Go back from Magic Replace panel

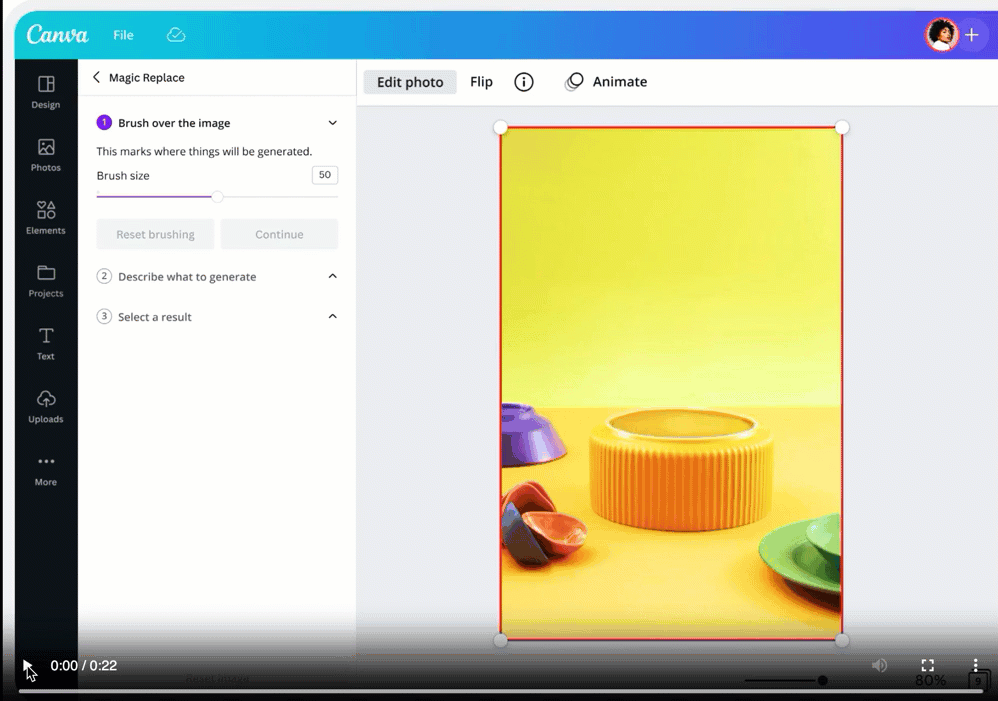point(97,78)
